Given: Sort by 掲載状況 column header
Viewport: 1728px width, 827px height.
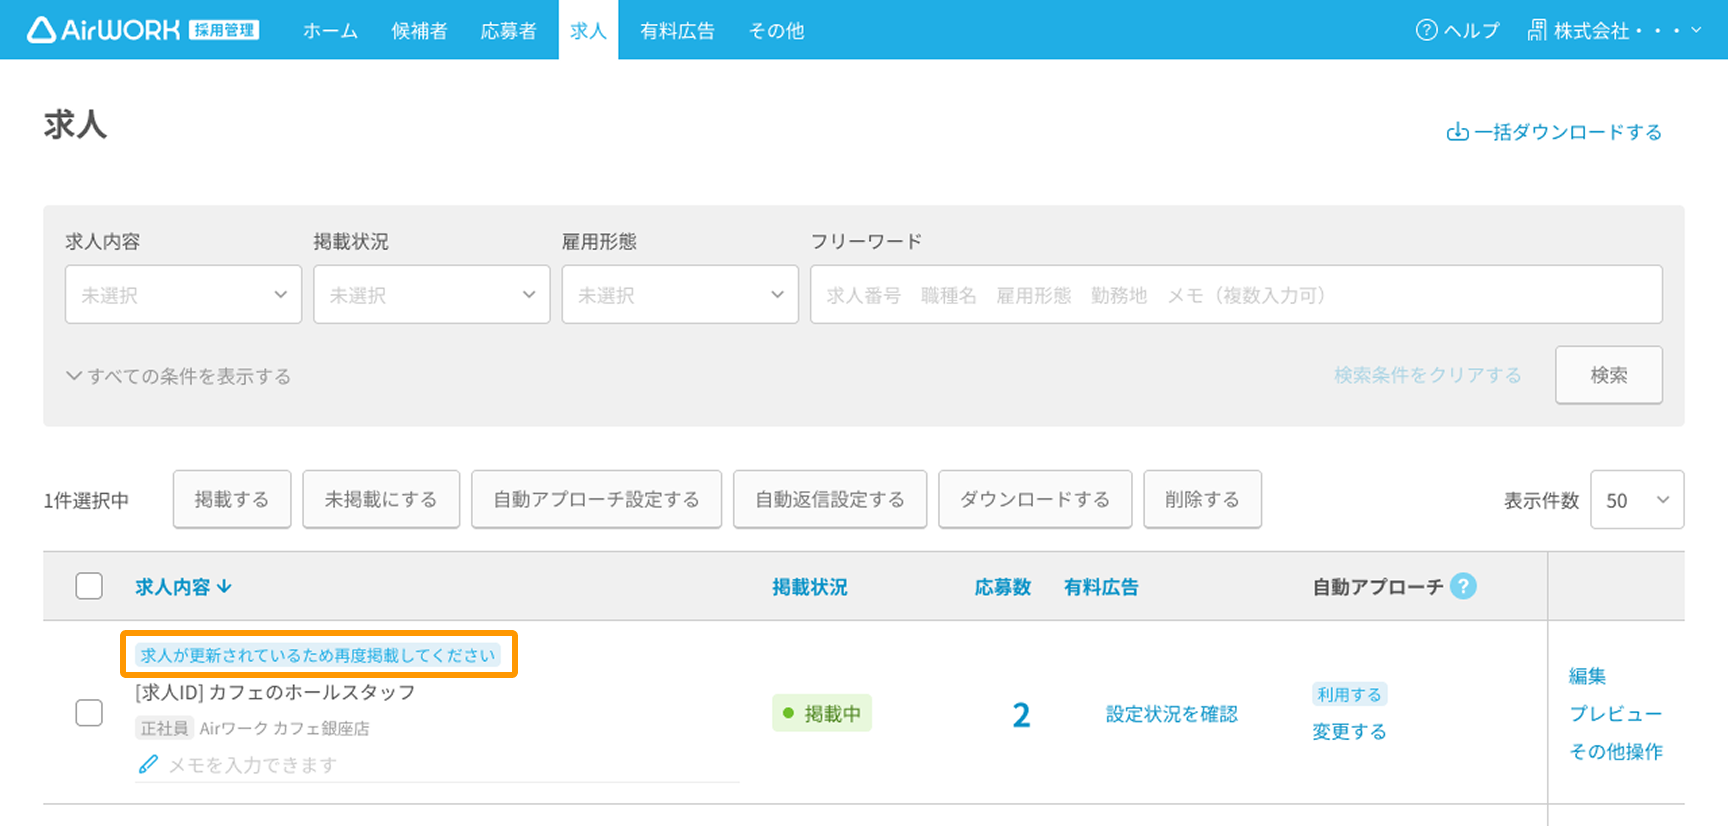Looking at the screenshot, I should click(810, 587).
